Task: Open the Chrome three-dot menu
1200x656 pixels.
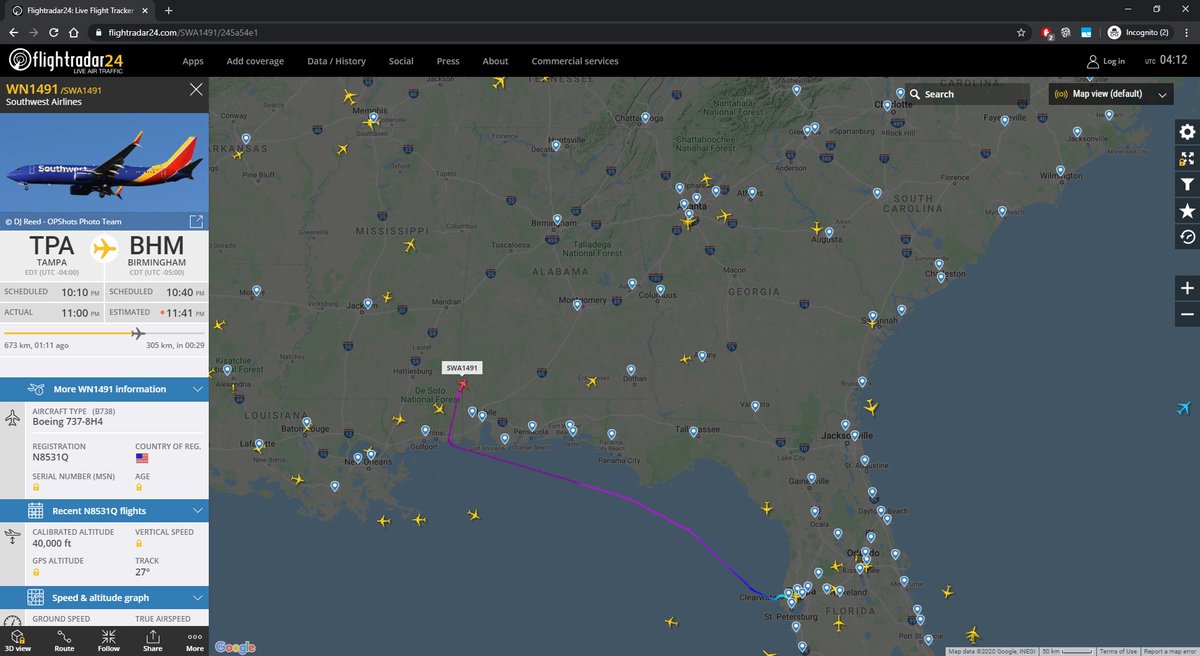Action: coord(1187,32)
